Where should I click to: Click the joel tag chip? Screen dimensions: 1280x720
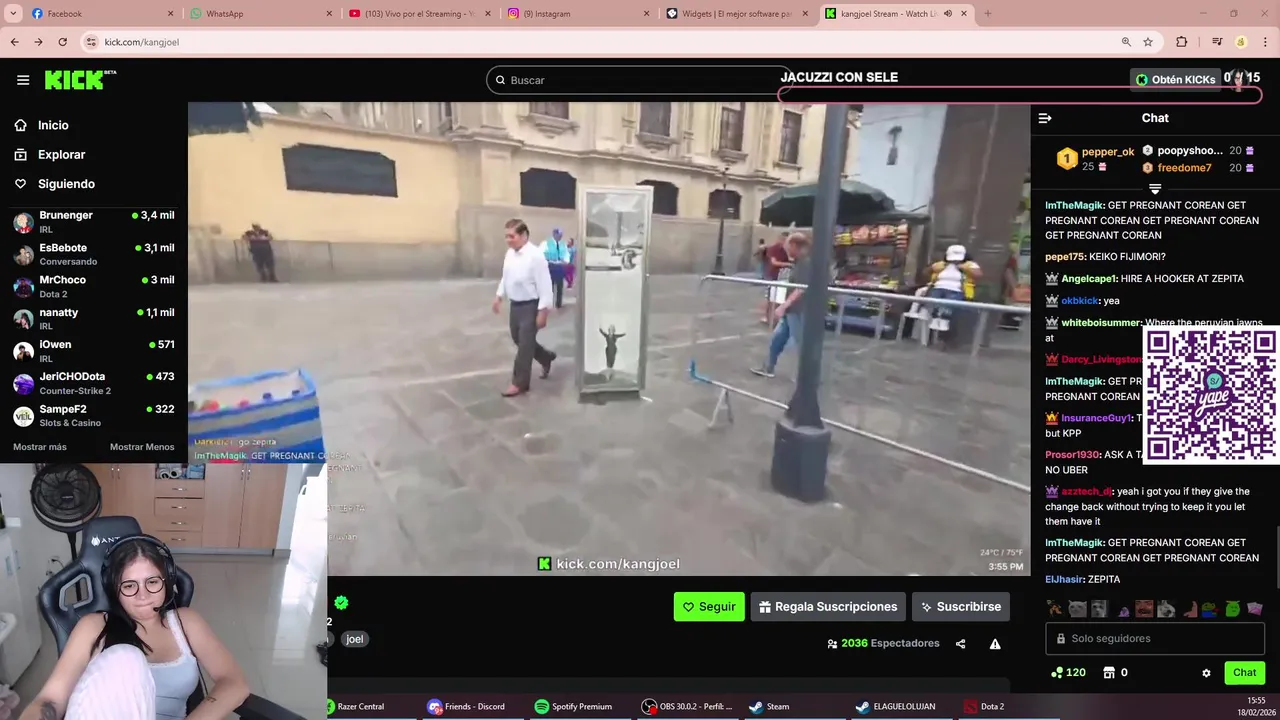click(355, 639)
